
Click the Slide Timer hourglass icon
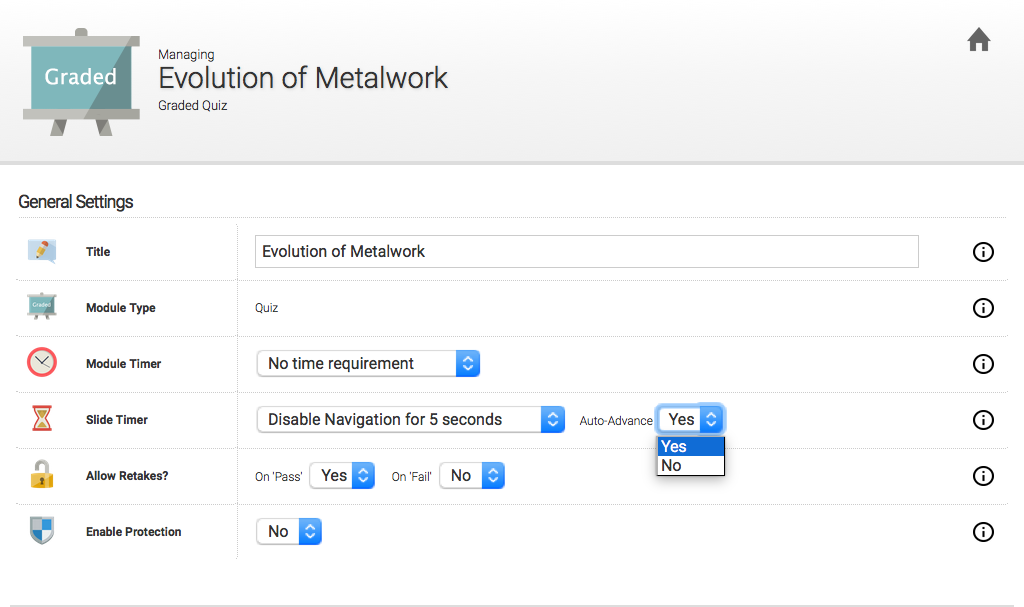point(42,418)
